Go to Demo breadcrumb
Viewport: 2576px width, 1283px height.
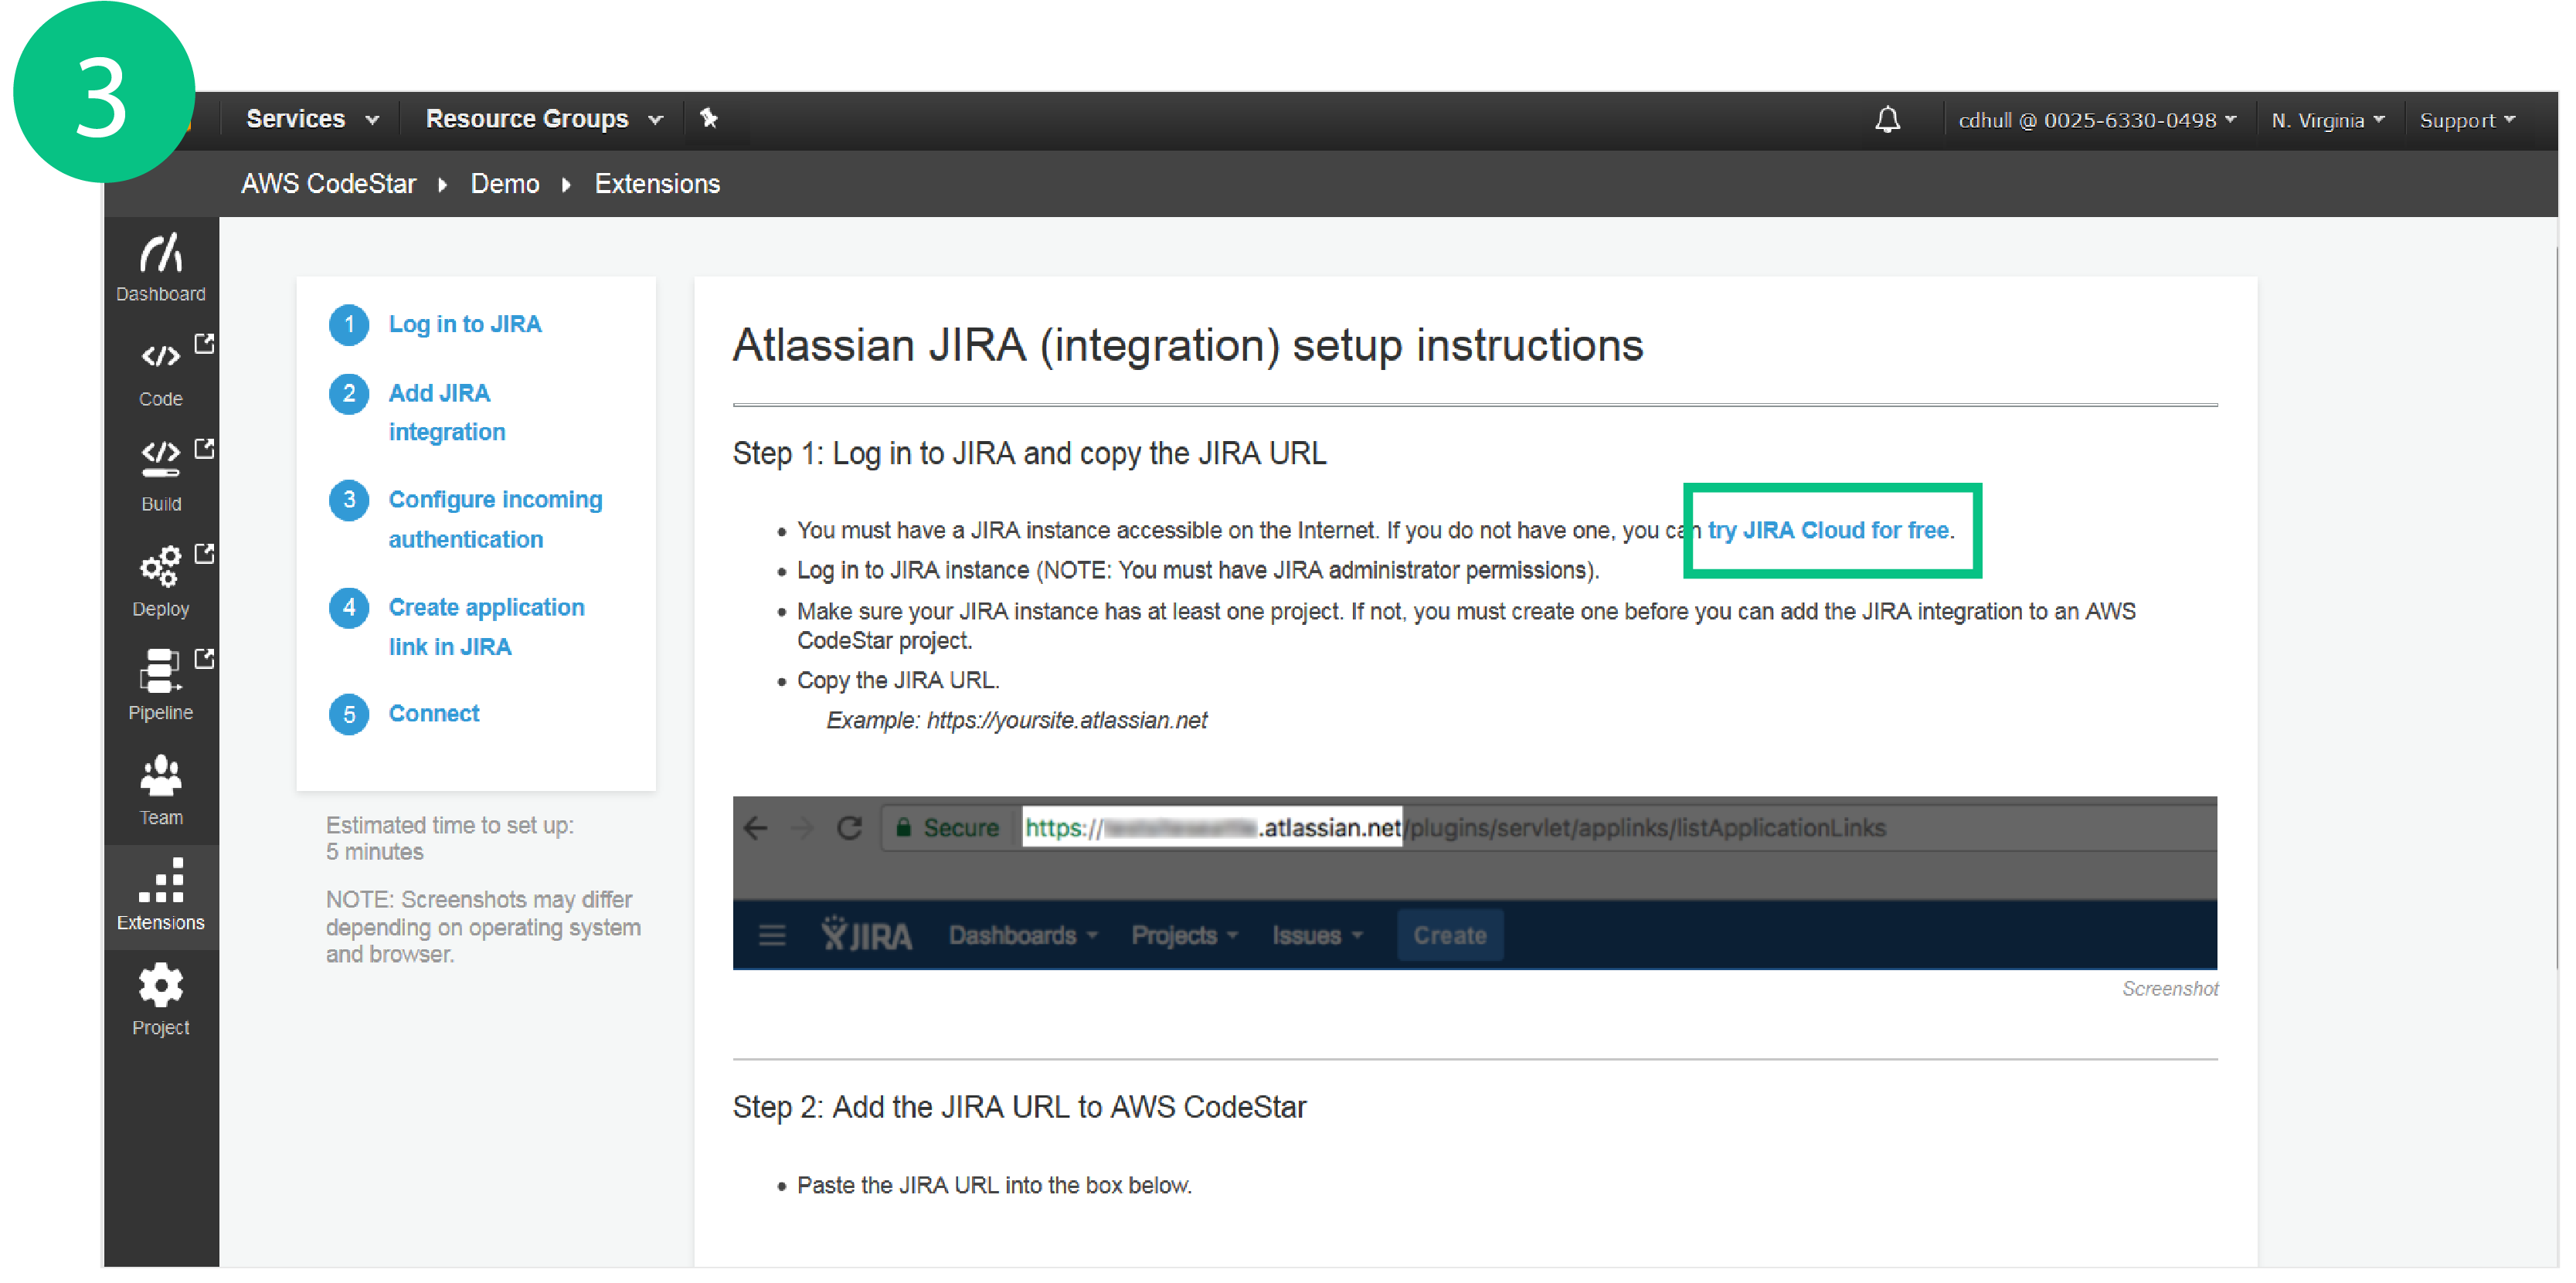(x=505, y=185)
